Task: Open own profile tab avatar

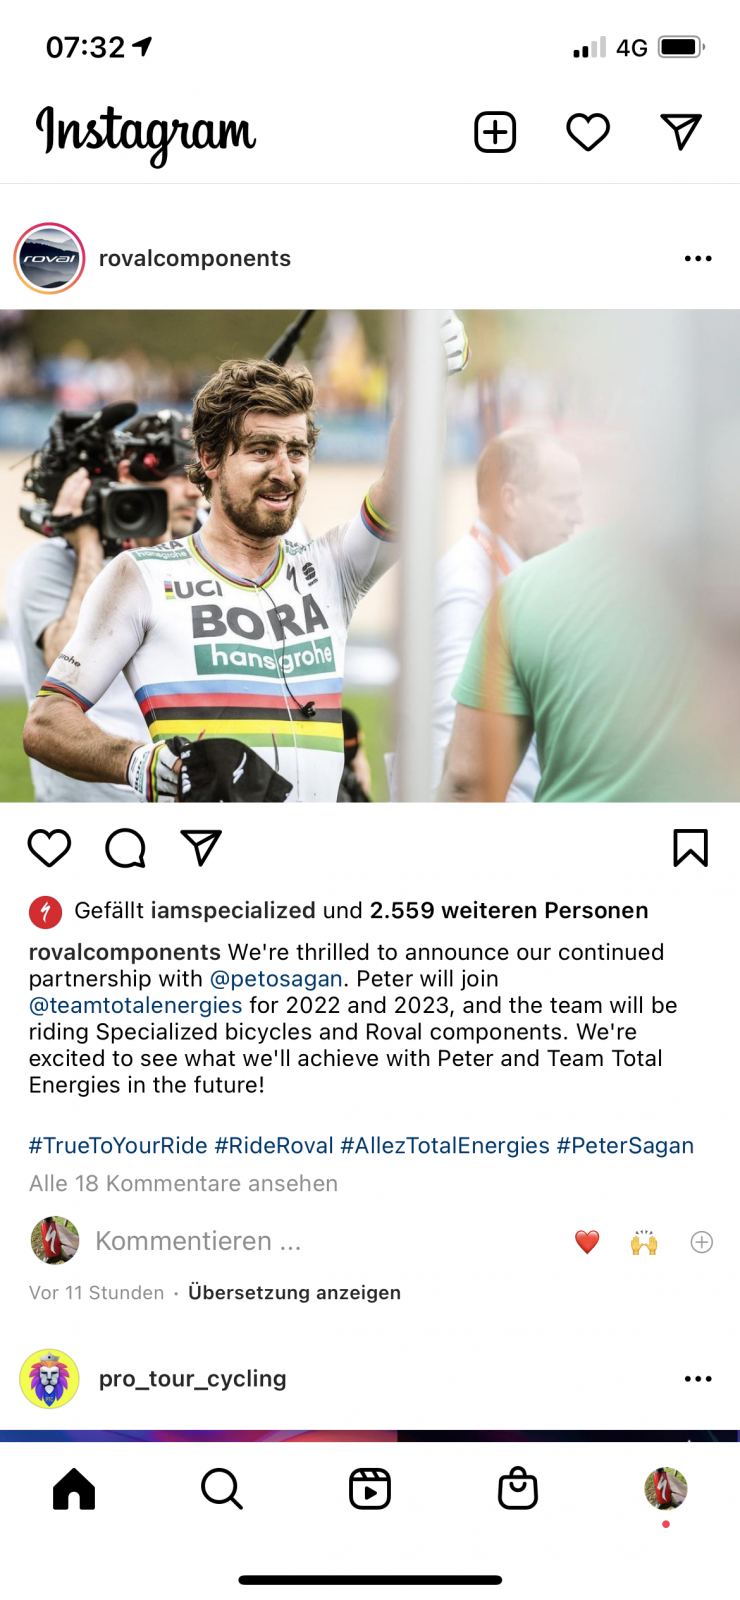Action: point(666,1489)
